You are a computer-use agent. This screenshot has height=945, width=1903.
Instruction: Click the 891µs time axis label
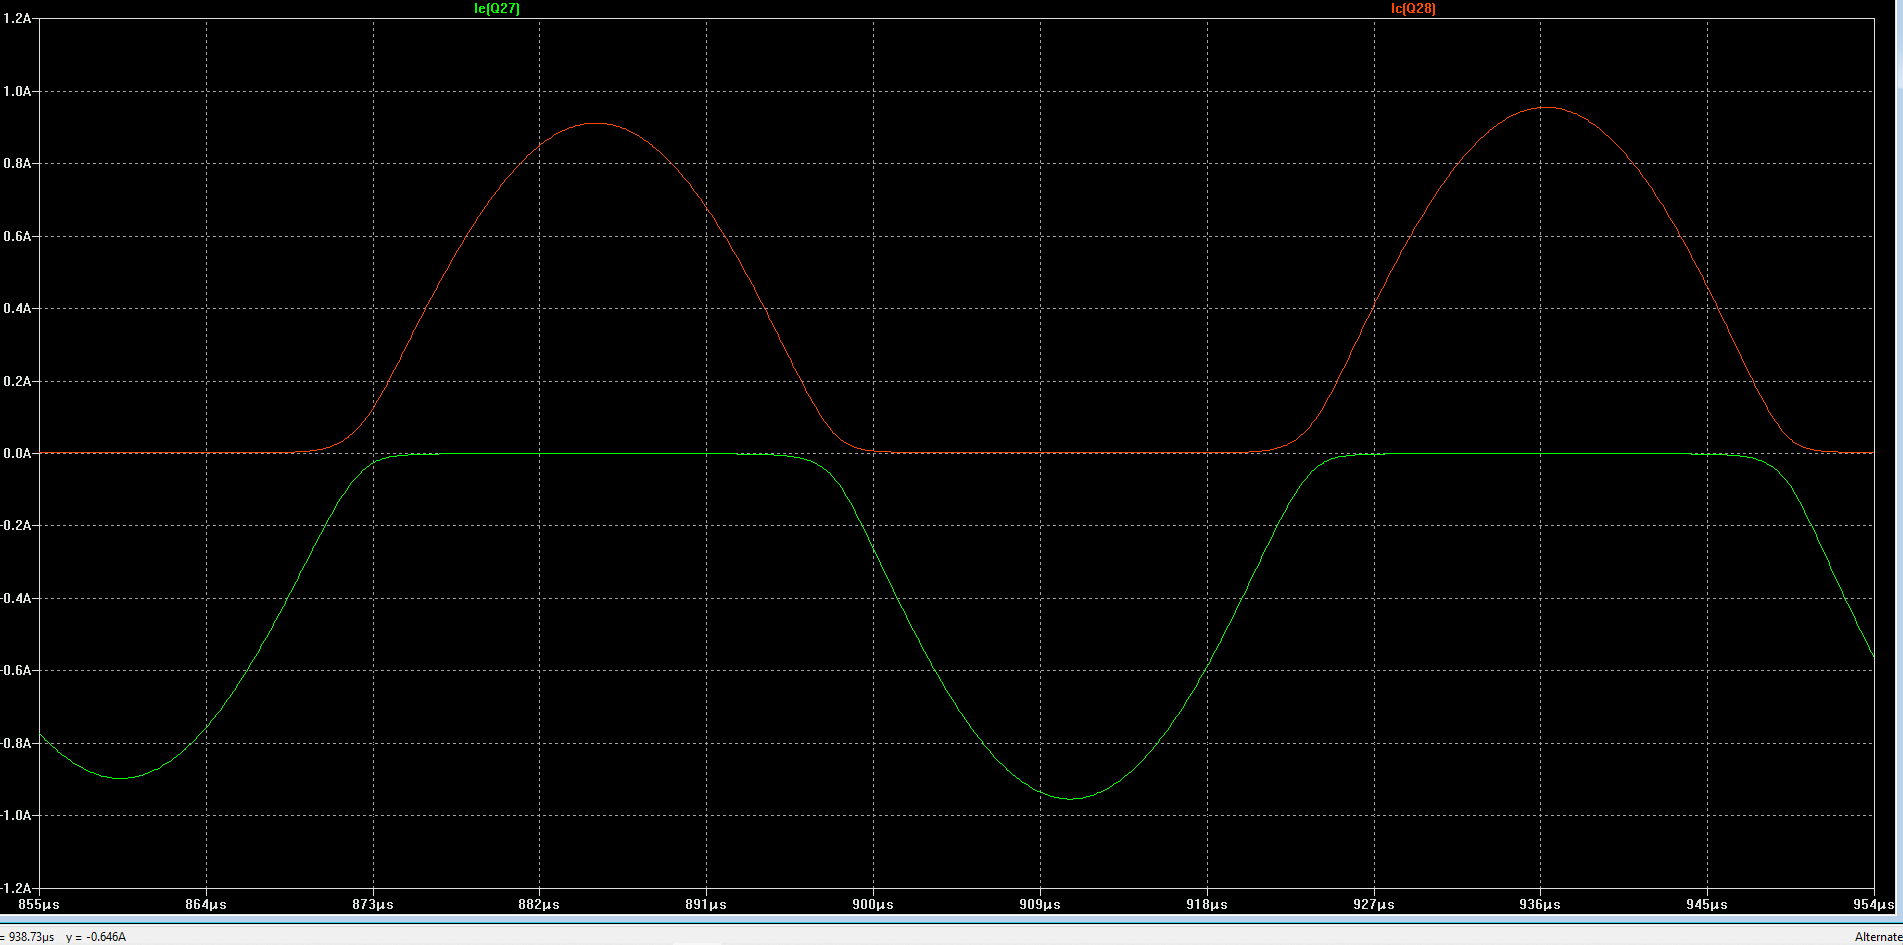(x=706, y=904)
